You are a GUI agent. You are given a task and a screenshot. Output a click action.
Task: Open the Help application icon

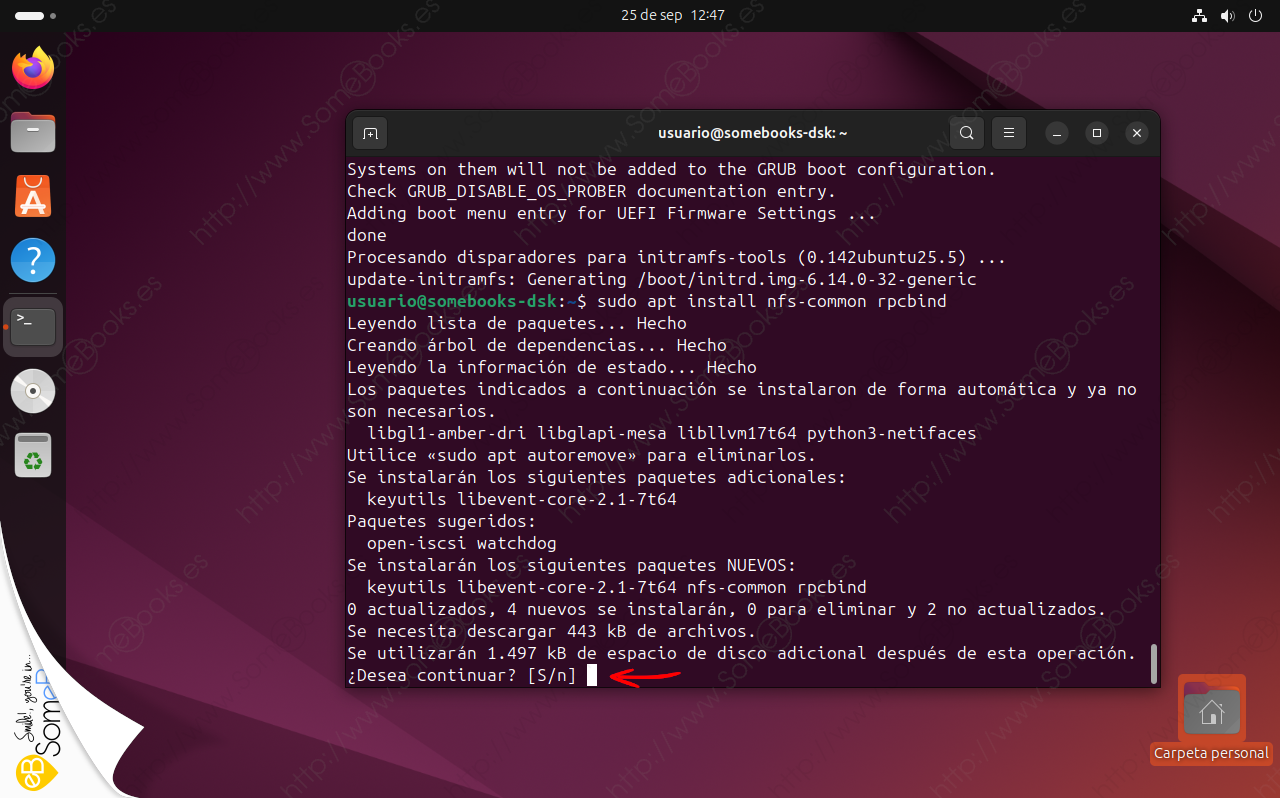[33, 261]
